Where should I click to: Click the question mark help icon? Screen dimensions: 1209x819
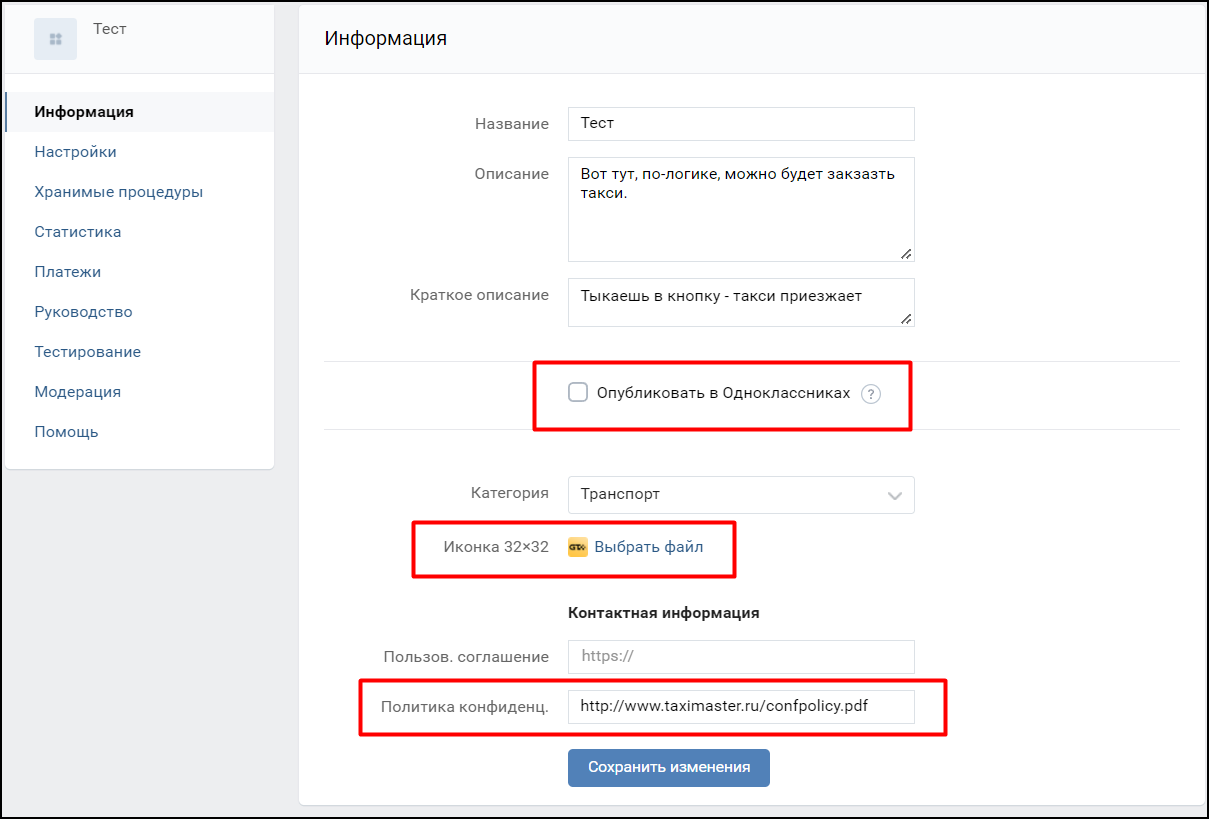click(x=871, y=394)
